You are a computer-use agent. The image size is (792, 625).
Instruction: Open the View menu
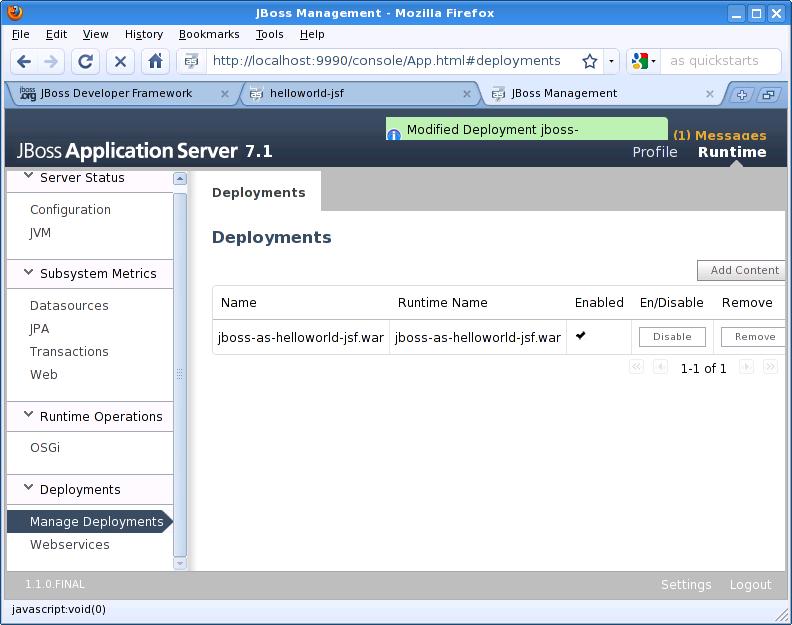(95, 34)
